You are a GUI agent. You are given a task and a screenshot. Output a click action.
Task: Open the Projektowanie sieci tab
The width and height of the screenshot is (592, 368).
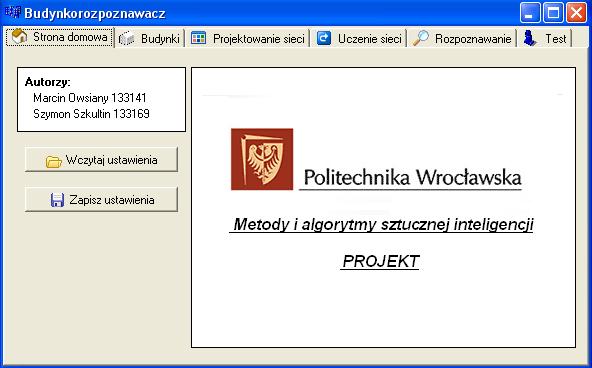click(247, 38)
